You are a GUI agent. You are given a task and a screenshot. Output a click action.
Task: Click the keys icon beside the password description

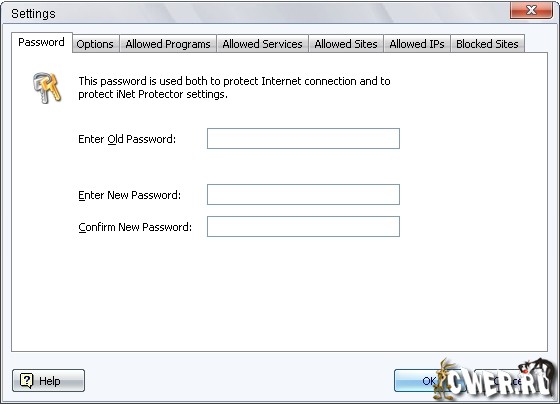coord(47,88)
